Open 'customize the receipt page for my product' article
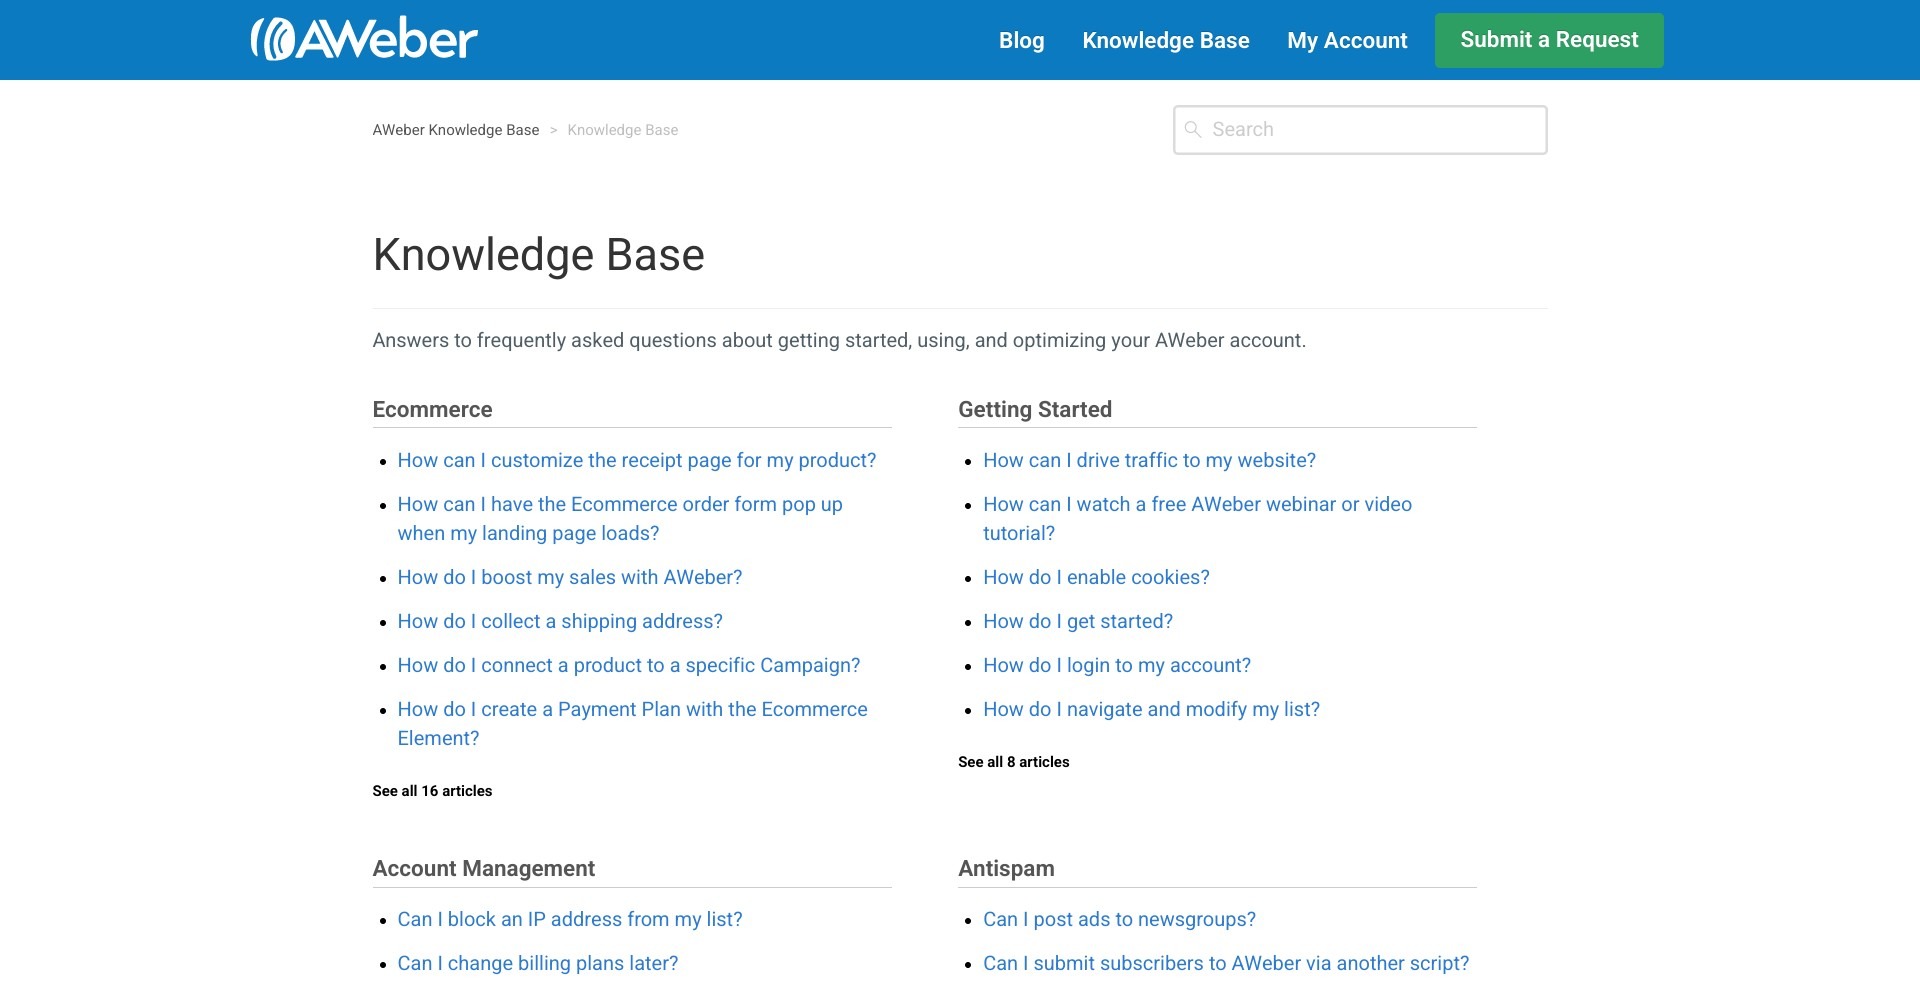The height and width of the screenshot is (992, 1920). click(637, 460)
